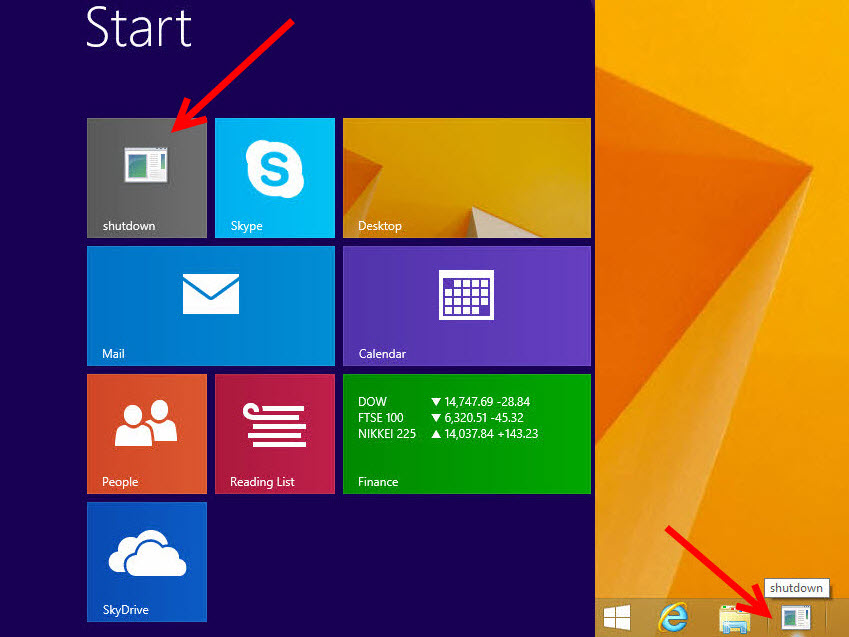Open the Reading List tile
Screen dimensions: 849x637
coord(274,433)
